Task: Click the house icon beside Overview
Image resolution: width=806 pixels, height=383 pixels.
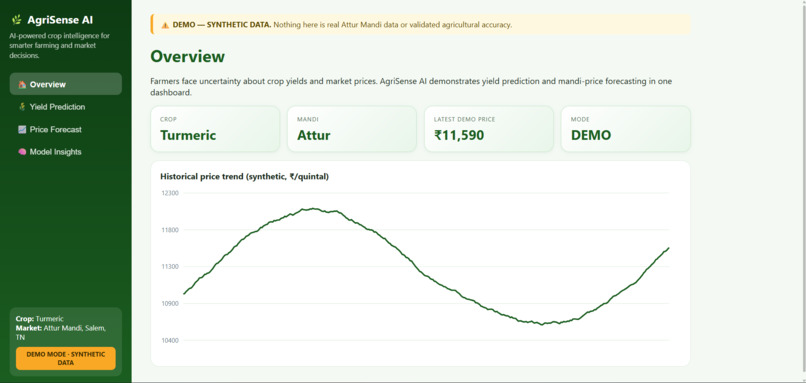Action: pyautogui.click(x=22, y=84)
